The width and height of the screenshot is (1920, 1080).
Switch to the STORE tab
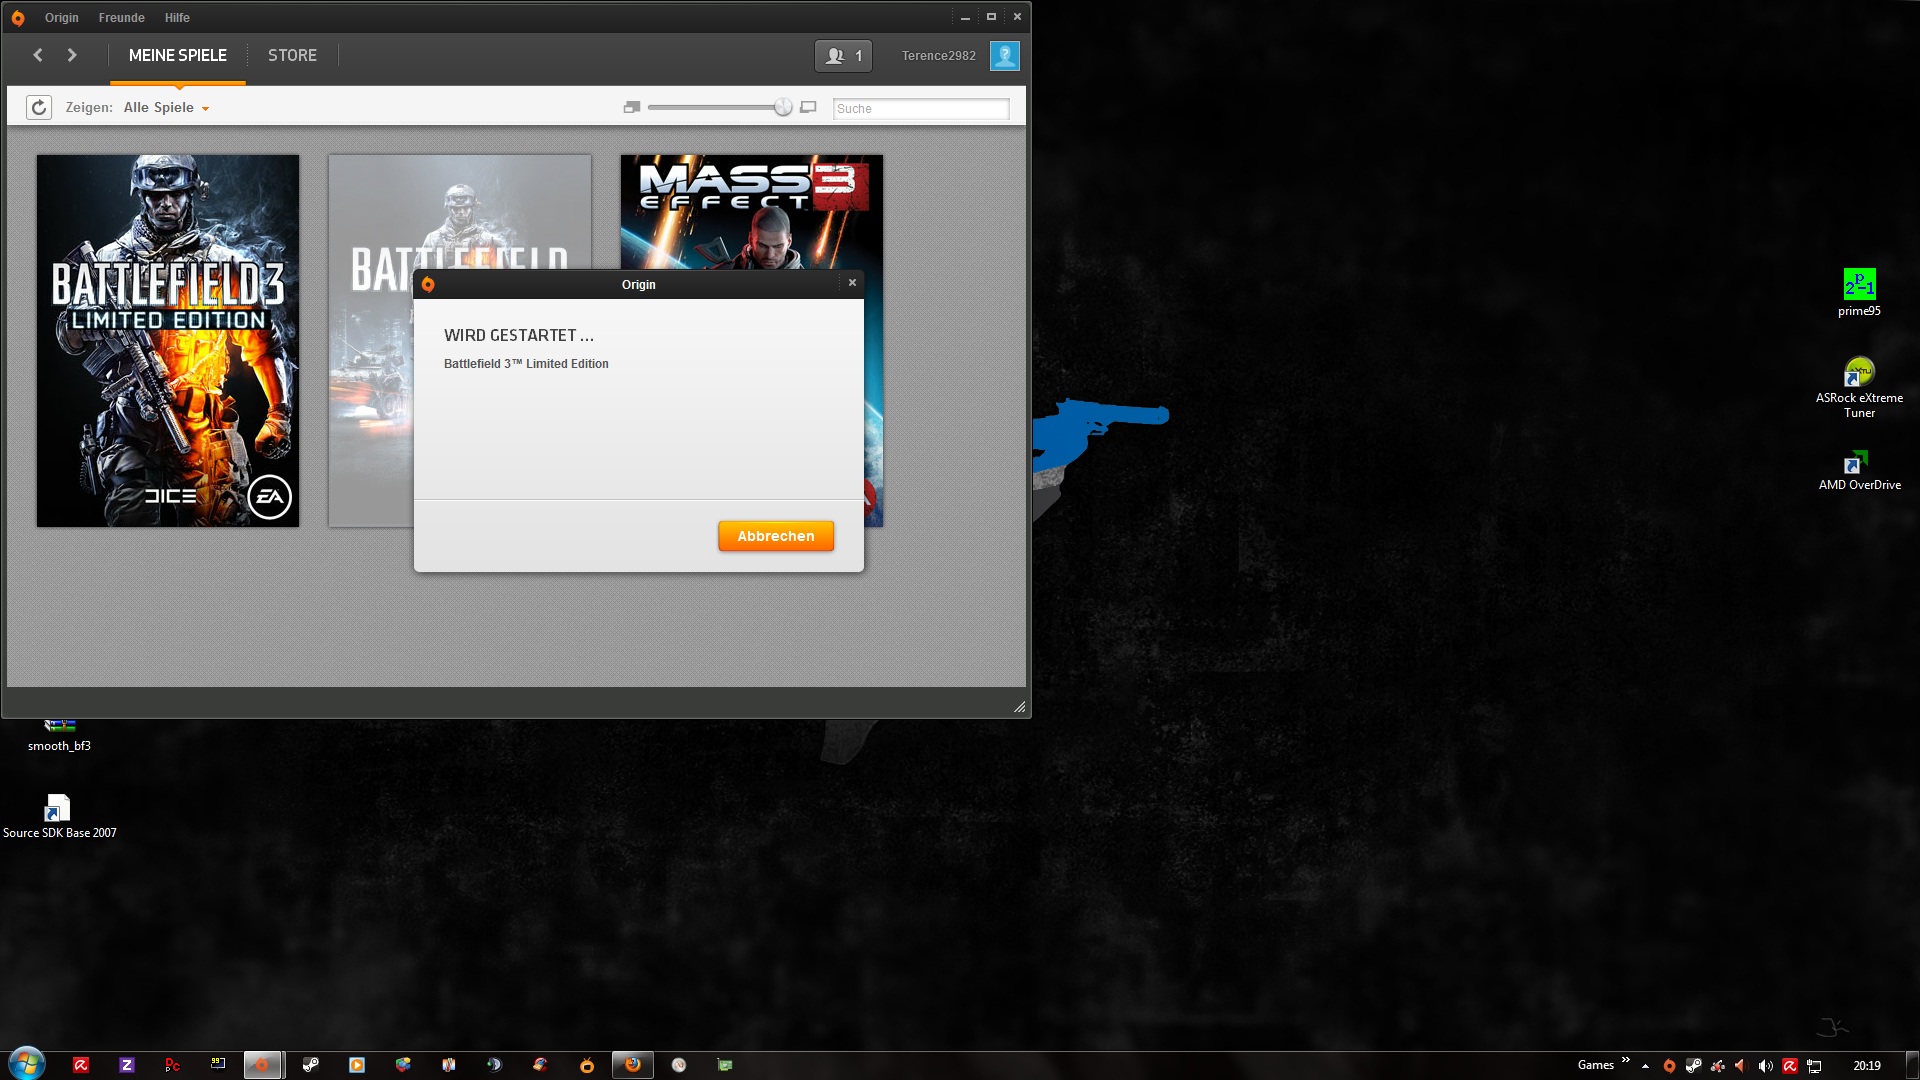pyautogui.click(x=292, y=56)
